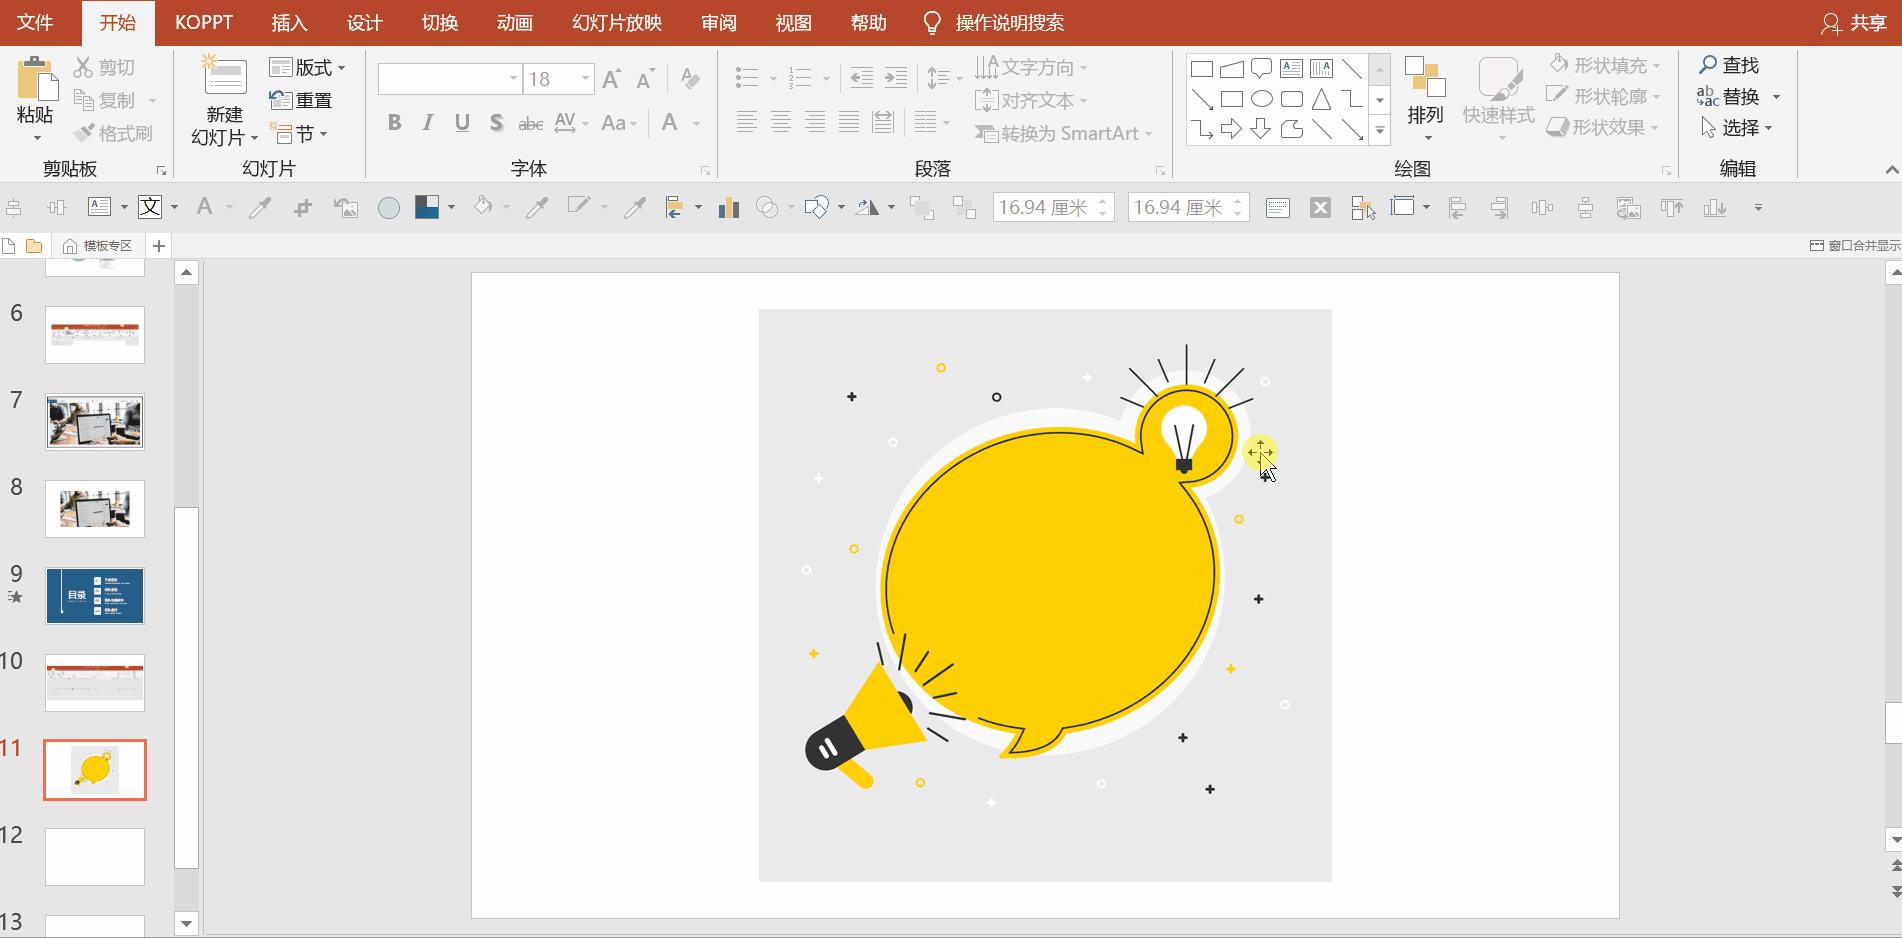Toggle Italic formatting
Viewport: 1902px width, 938px height.
[428, 123]
